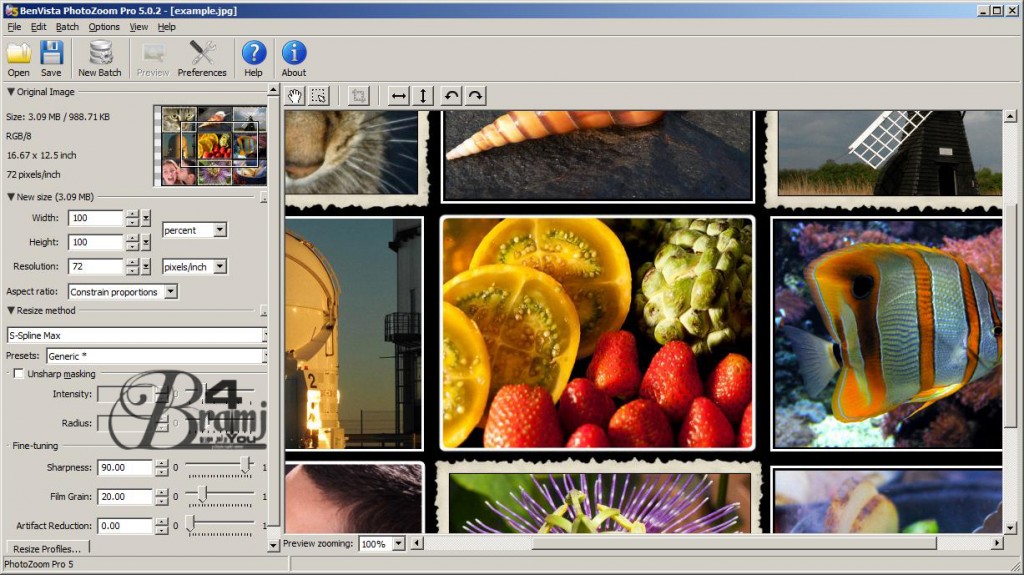Click the Film Grain spinner arrows
The image size is (1024, 575).
pyautogui.click(x=161, y=497)
